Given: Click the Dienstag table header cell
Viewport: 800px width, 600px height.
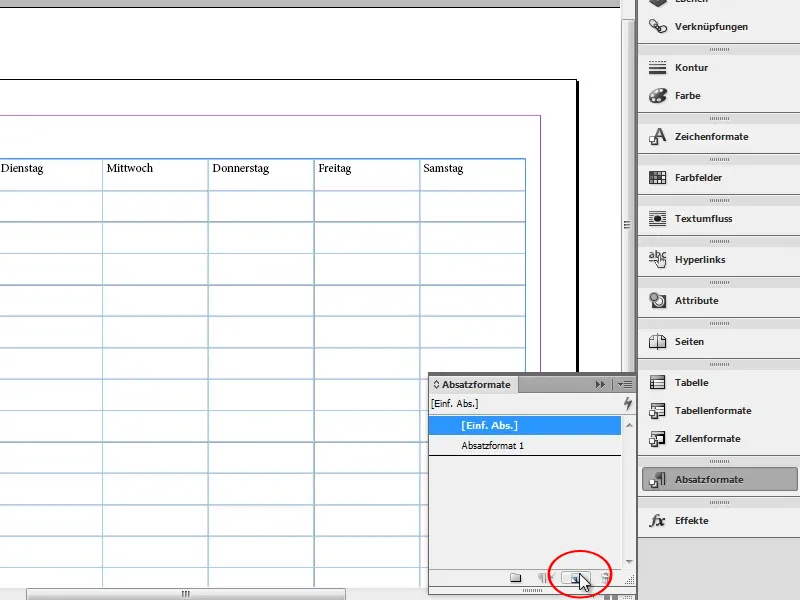Looking at the screenshot, I should click(x=50, y=174).
